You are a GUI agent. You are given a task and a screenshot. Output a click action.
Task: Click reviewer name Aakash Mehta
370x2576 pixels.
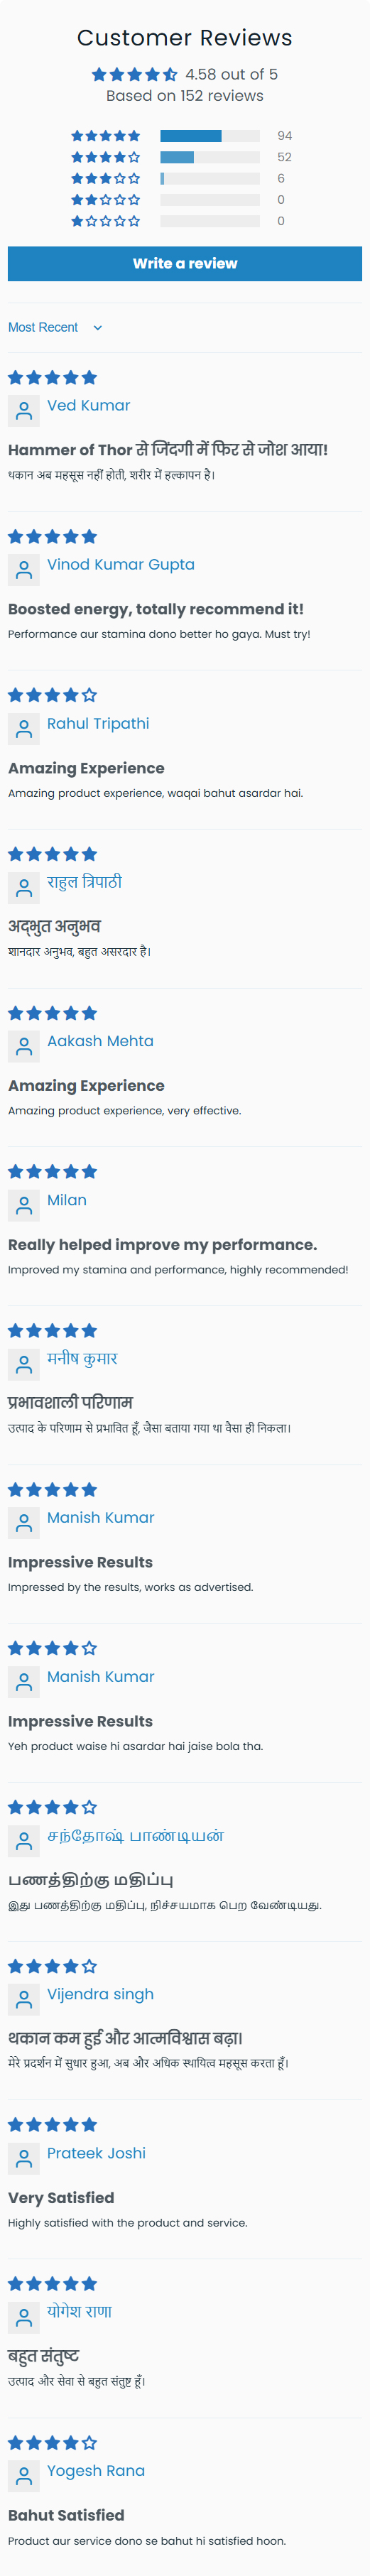[100, 1041]
